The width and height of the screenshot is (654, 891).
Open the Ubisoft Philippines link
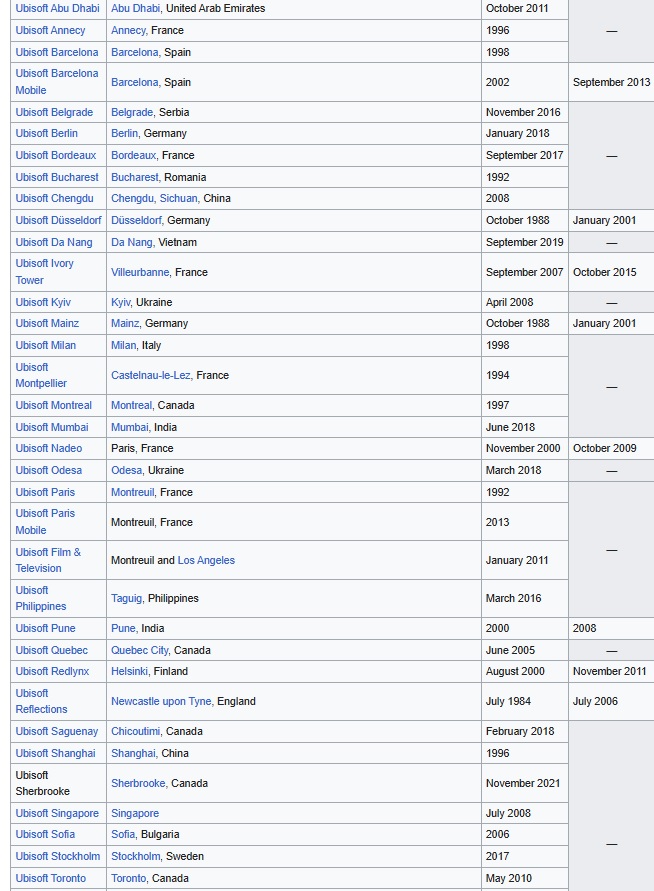(41, 598)
